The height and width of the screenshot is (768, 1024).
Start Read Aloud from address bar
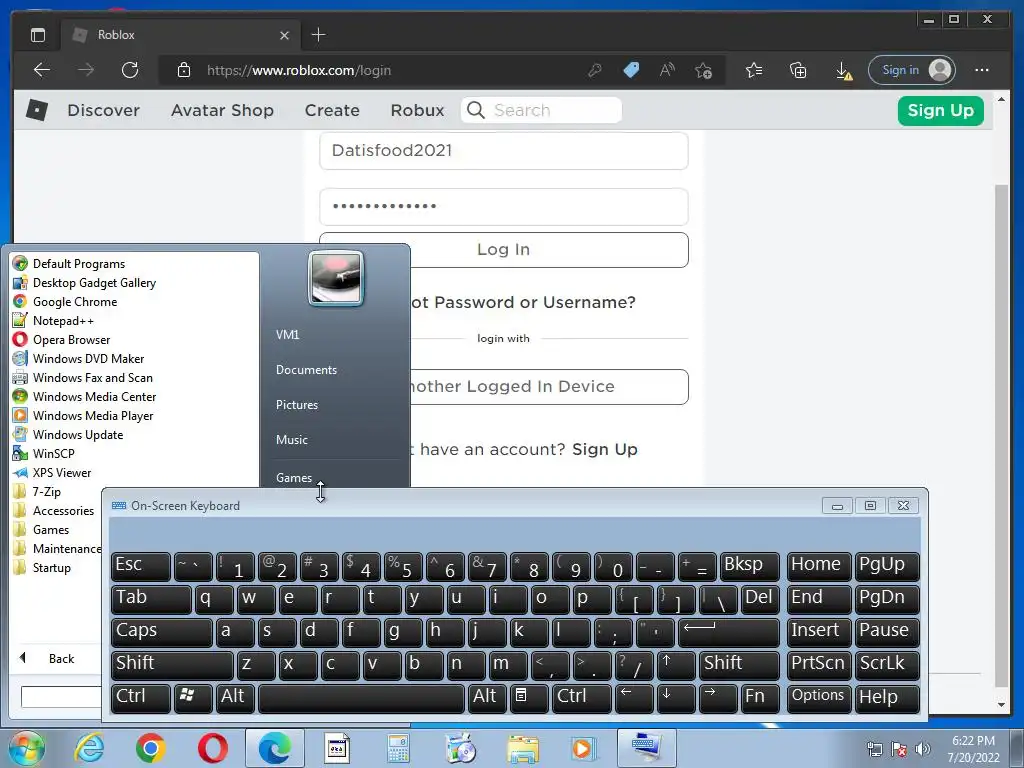tap(667, 70)
